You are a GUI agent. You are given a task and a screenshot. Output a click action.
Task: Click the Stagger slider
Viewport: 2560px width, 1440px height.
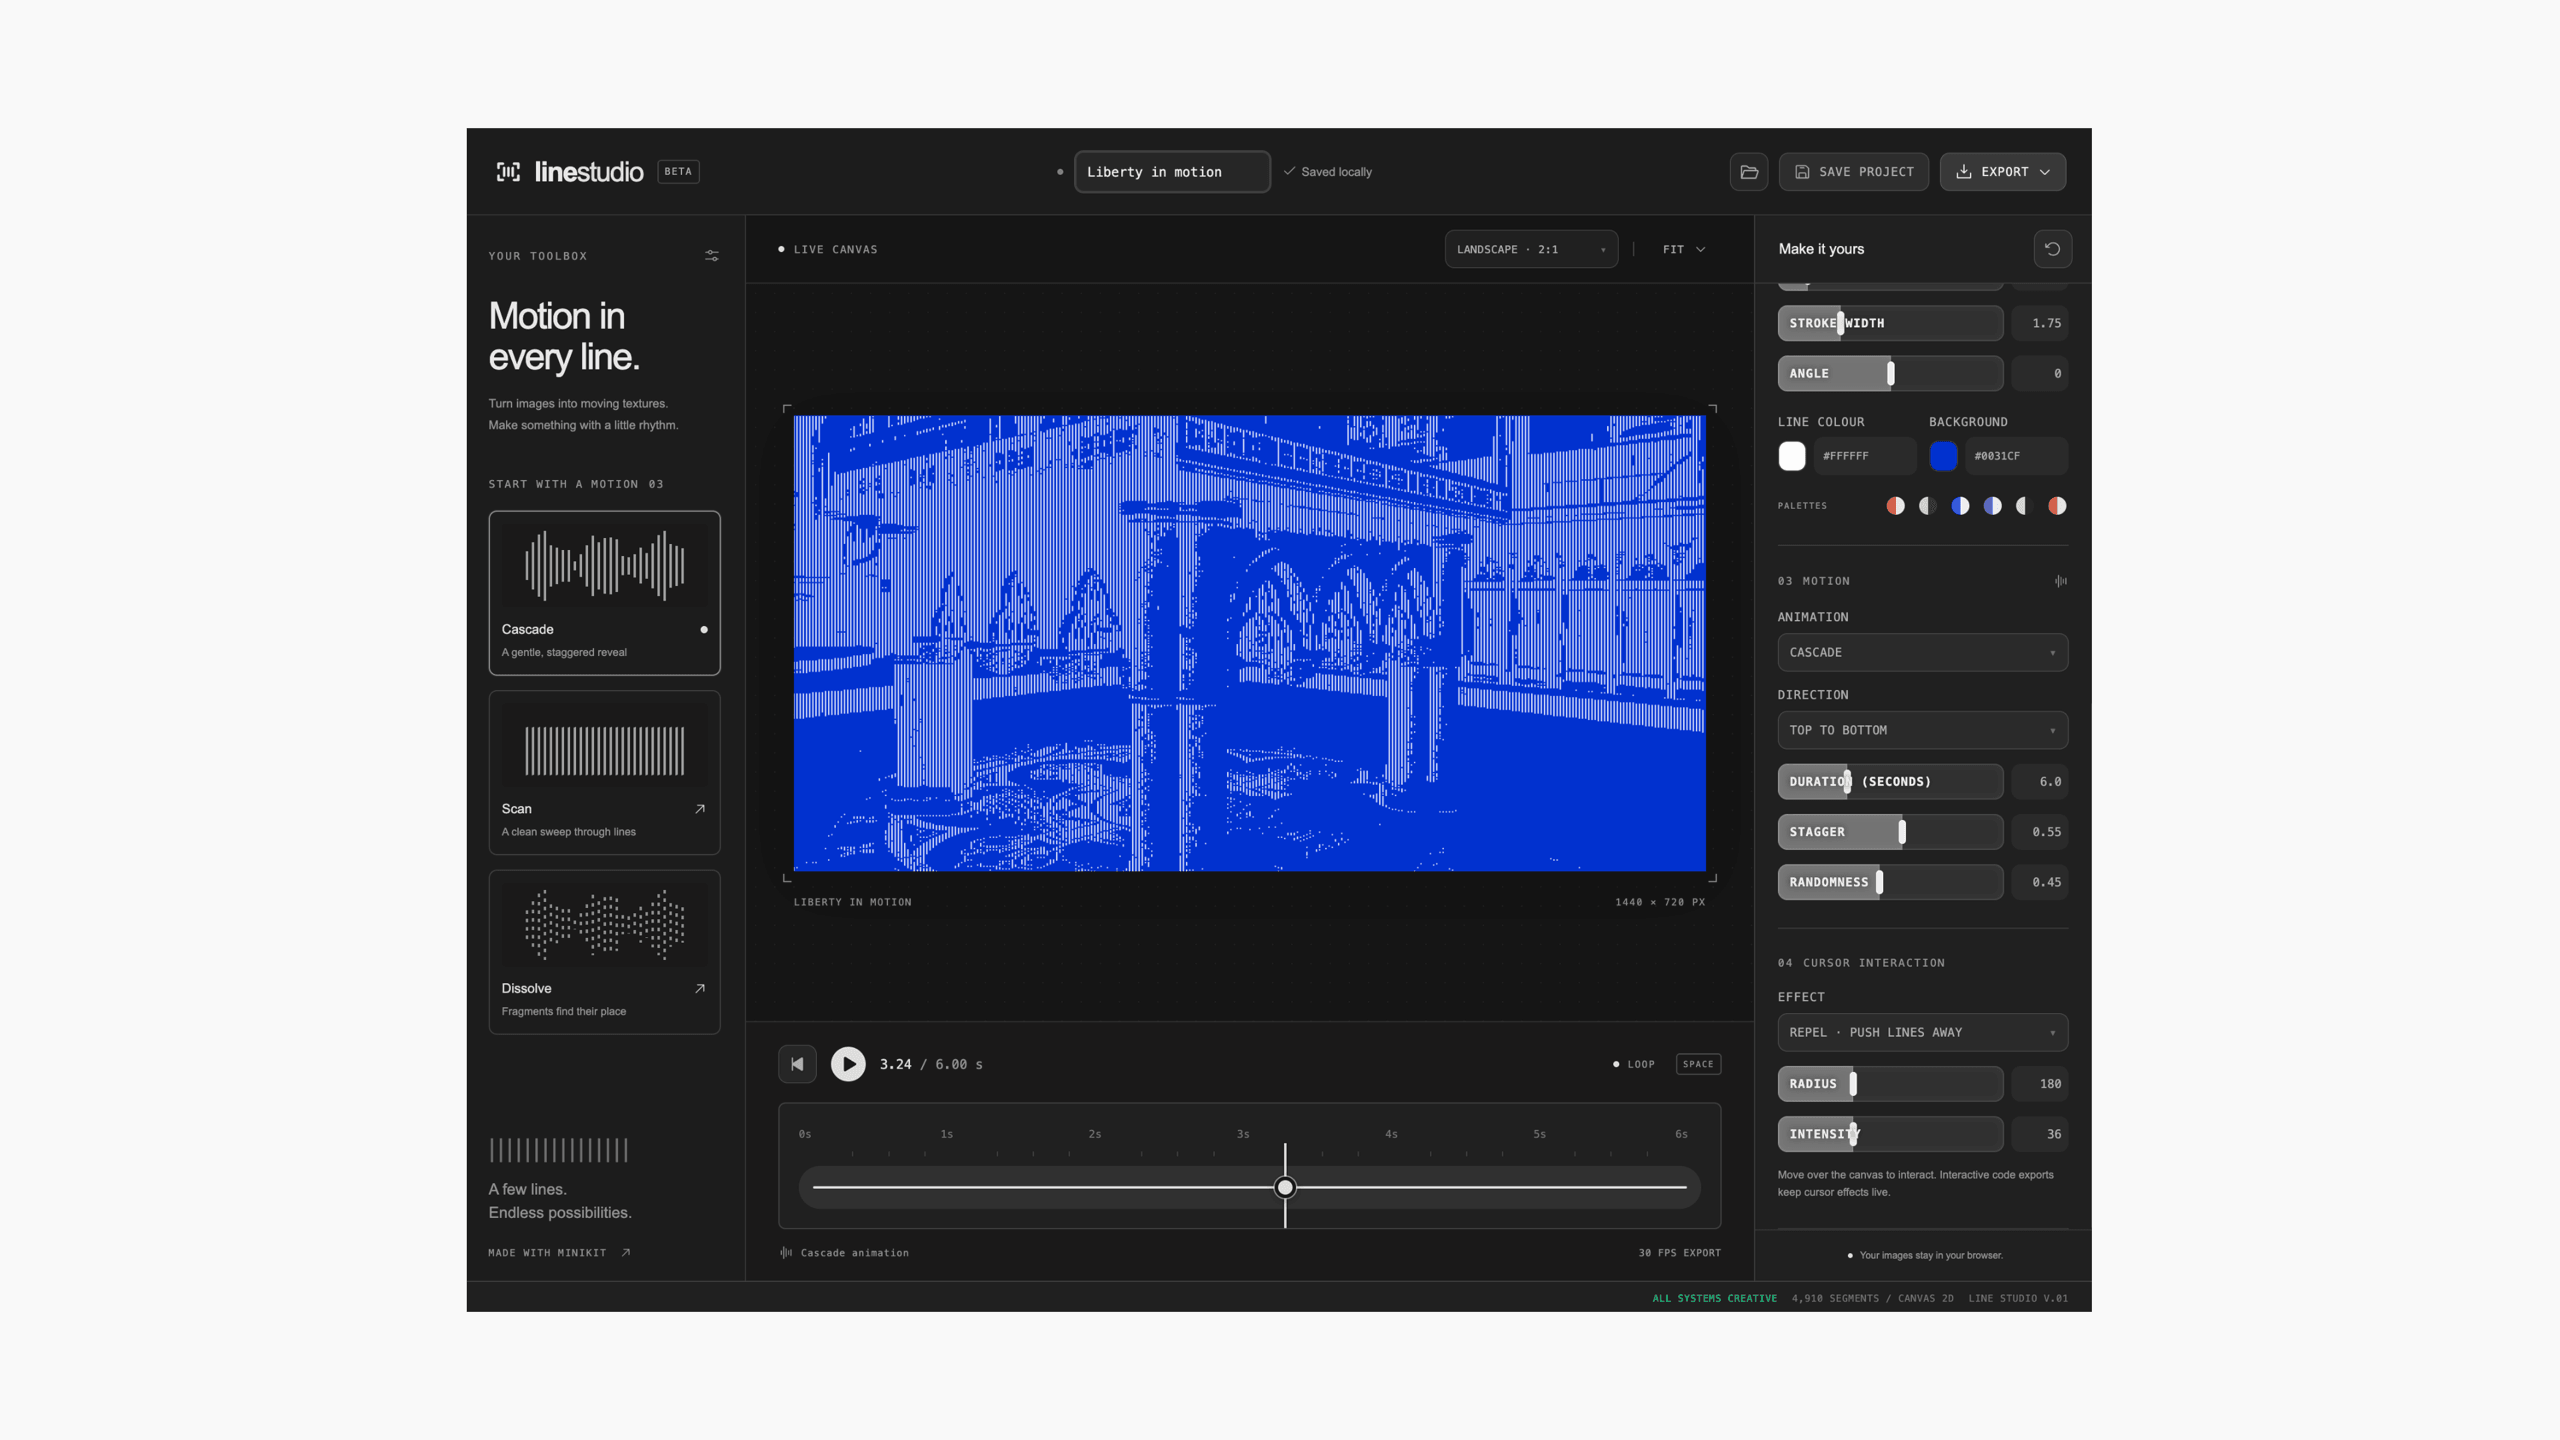1890,832
